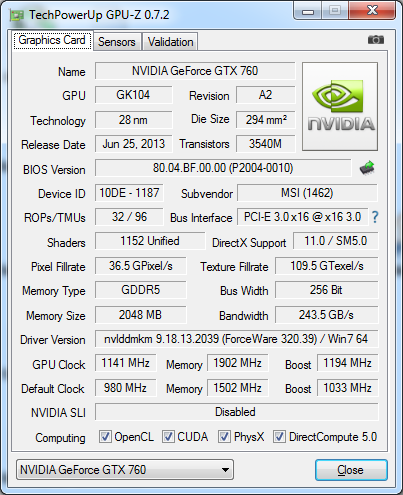Screen dimensions: 403x495
Task: Toggle the PhysX checkbox
Action: click(x=224, y=436)
